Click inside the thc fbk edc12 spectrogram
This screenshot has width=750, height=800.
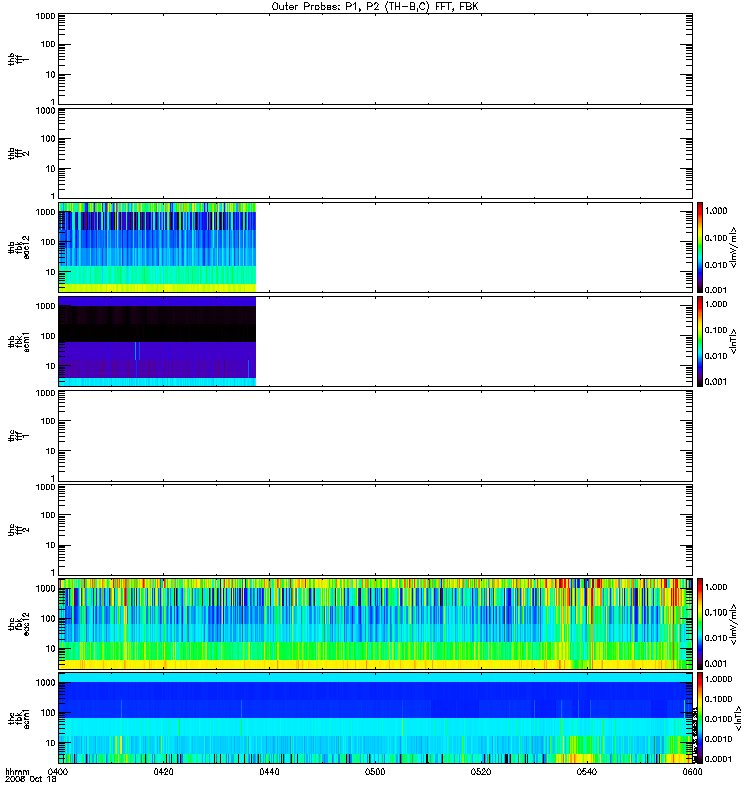376,623
